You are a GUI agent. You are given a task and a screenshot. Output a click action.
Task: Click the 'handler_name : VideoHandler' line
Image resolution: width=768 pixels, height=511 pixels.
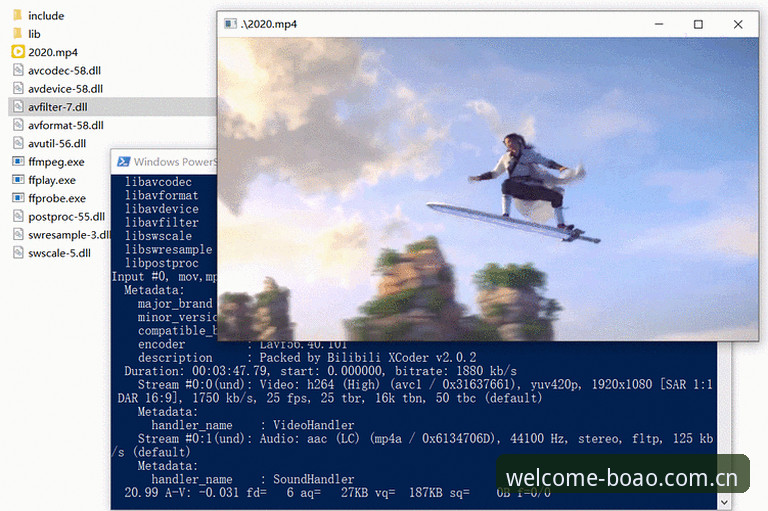pos(253,425)
